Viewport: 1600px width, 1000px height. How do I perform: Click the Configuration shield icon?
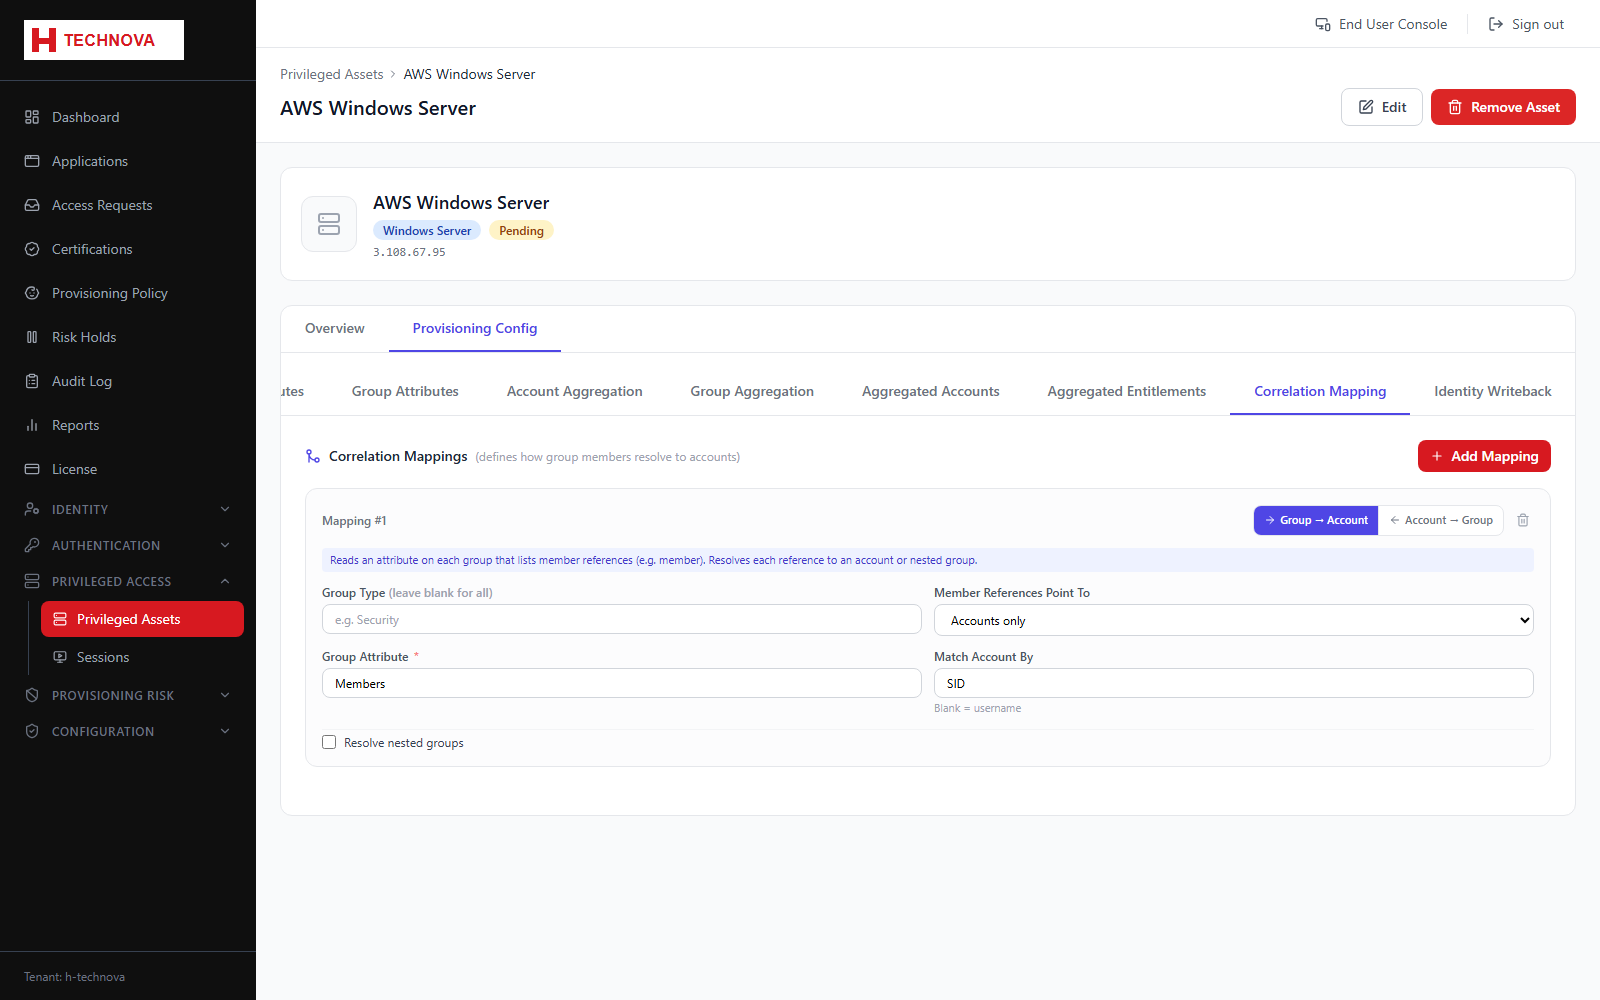click(x=32, y=731)
